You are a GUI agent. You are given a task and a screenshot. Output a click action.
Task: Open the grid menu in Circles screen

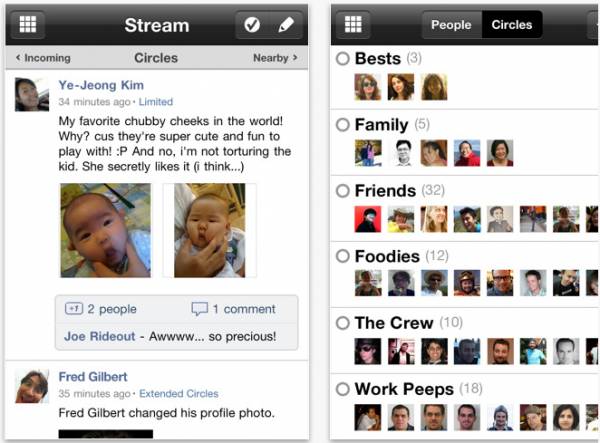(353, 25)
